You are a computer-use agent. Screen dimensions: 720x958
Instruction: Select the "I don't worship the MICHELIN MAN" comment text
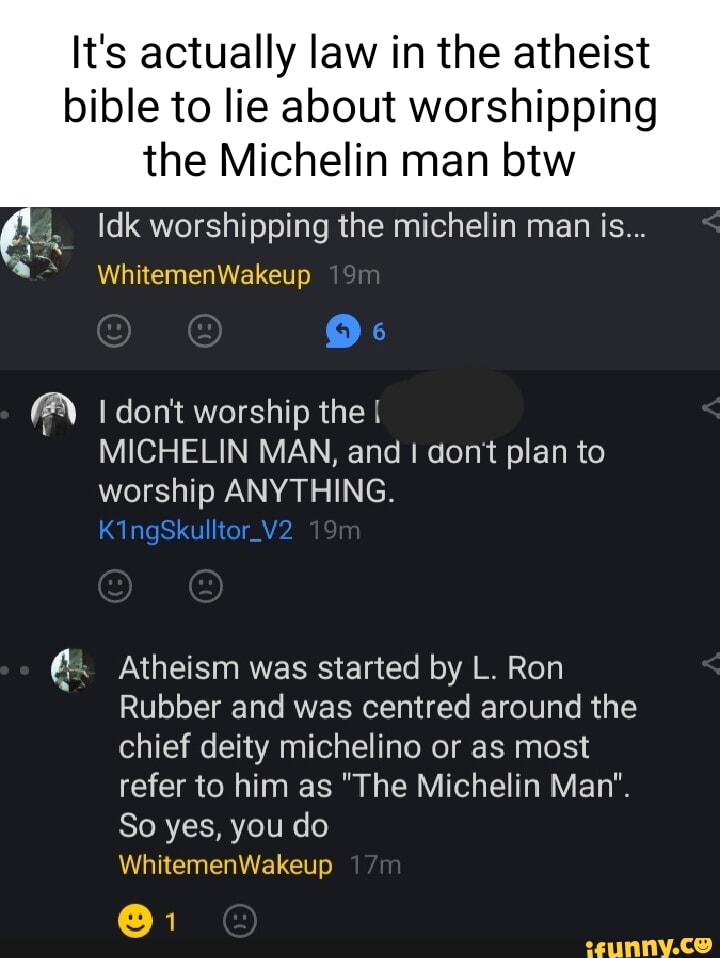[x=350, y=453]
